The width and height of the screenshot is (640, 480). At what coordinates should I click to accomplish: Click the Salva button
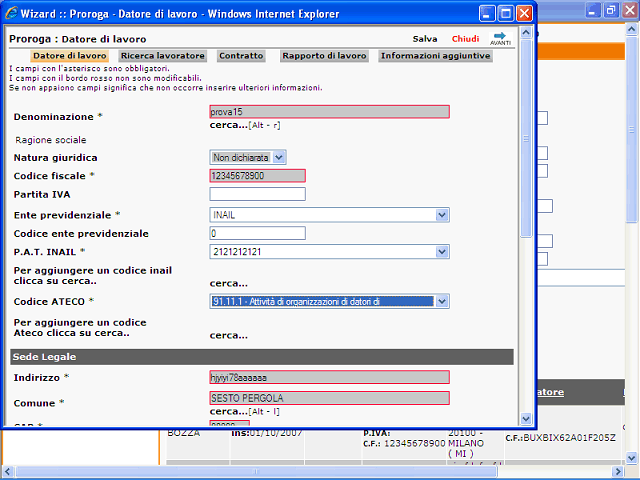[425, 38]
